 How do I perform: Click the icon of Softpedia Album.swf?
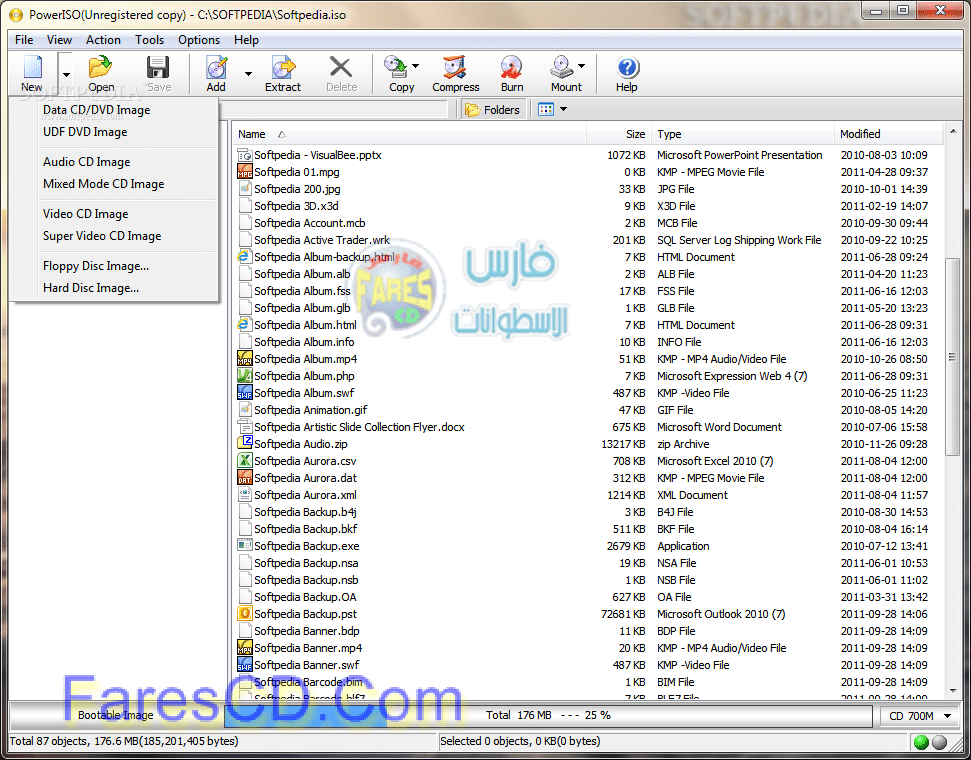coord(245,392)
